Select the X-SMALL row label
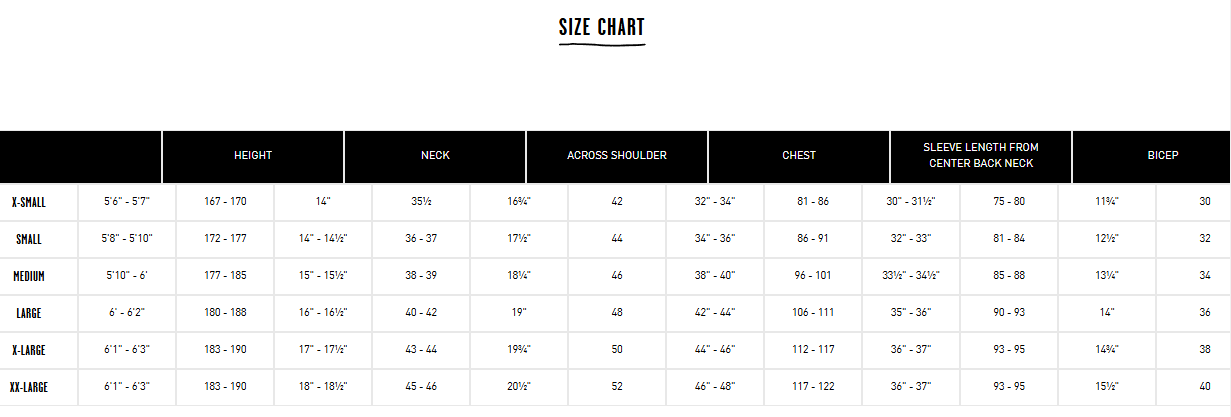Screen dimensions: 1231x417 click(29, 202)
